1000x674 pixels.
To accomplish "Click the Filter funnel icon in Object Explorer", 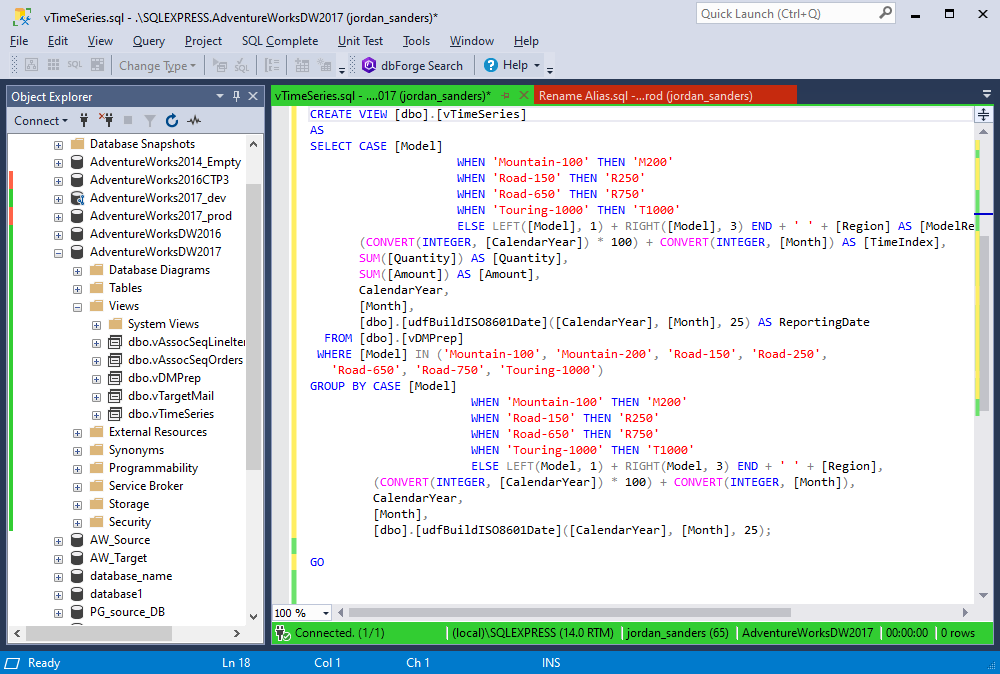I will 150,121.
